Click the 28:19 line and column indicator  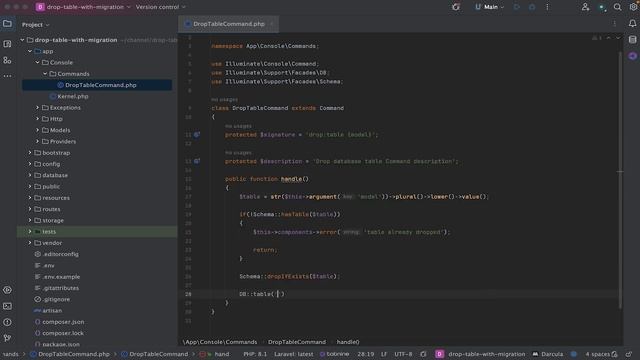pos(365,354)
